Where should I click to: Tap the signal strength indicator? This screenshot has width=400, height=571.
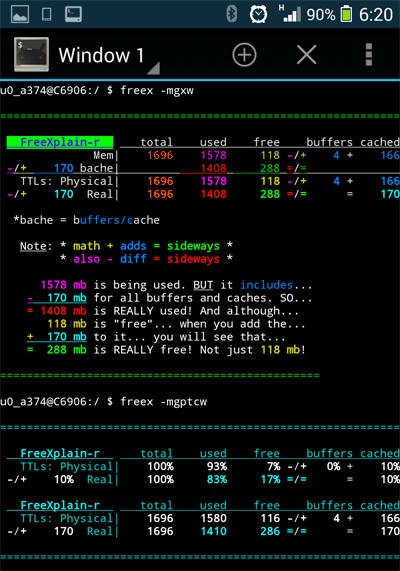click(290, 13)
